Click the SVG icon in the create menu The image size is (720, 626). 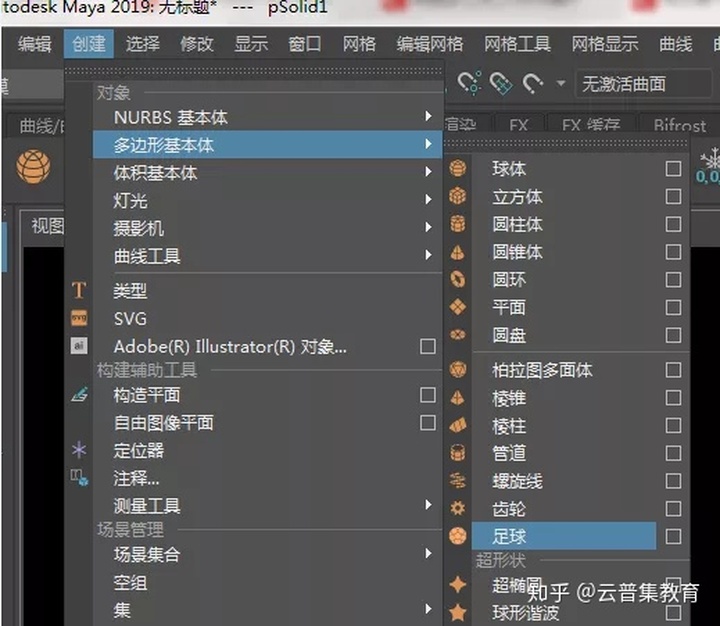click(x=79, y=318)
